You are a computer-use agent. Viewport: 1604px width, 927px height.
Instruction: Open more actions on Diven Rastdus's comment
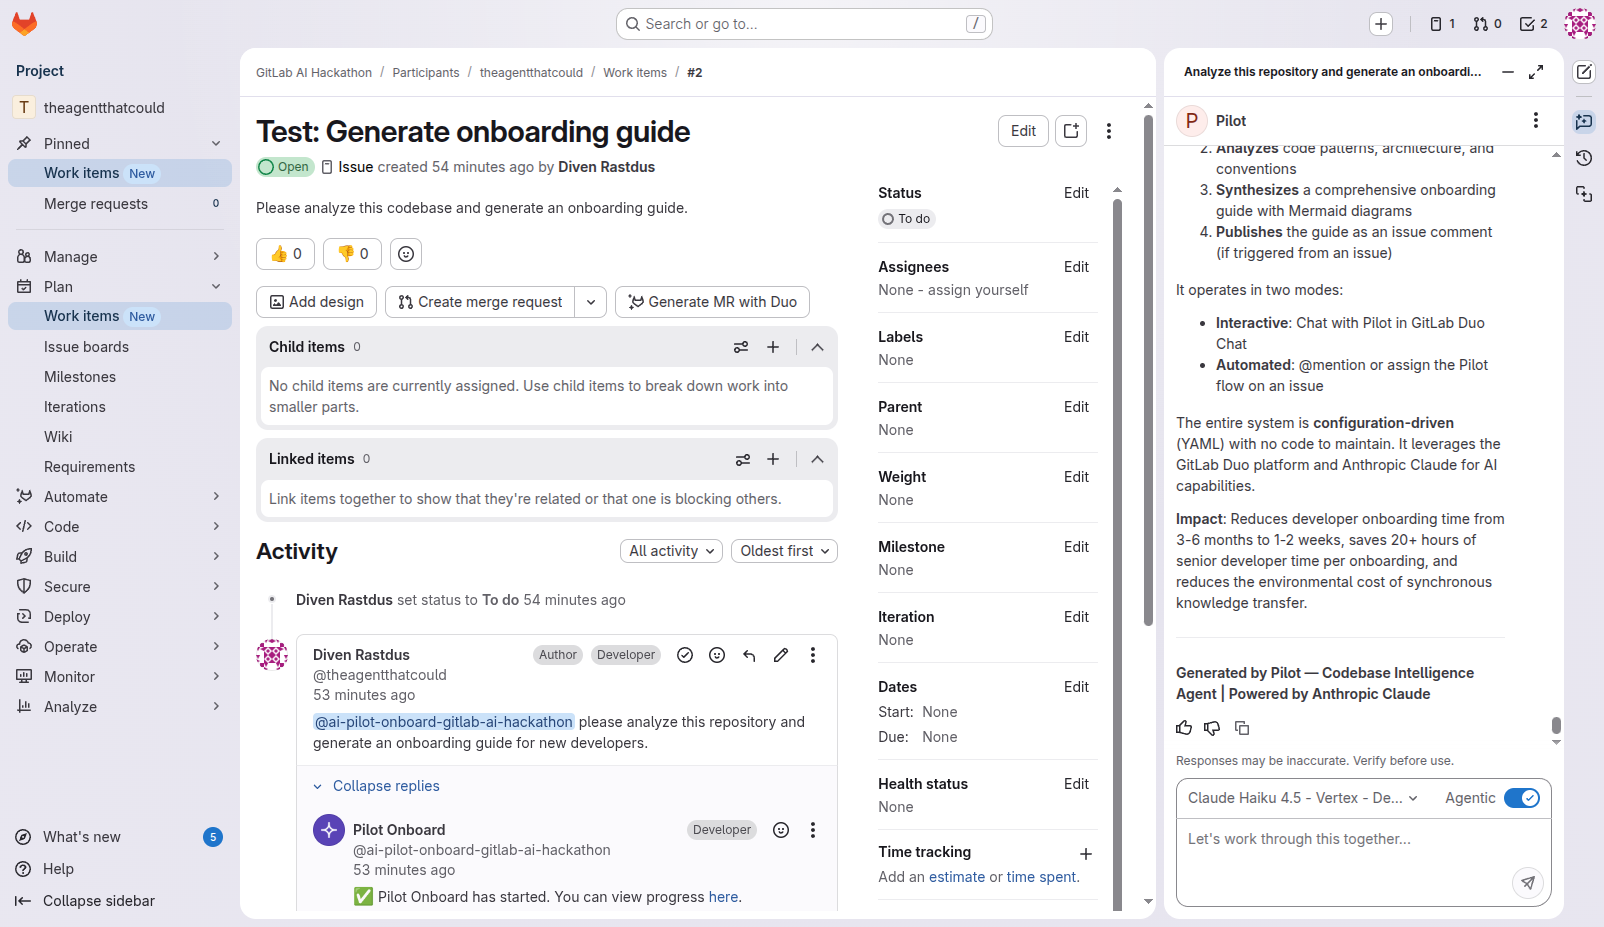pos(813,655)
